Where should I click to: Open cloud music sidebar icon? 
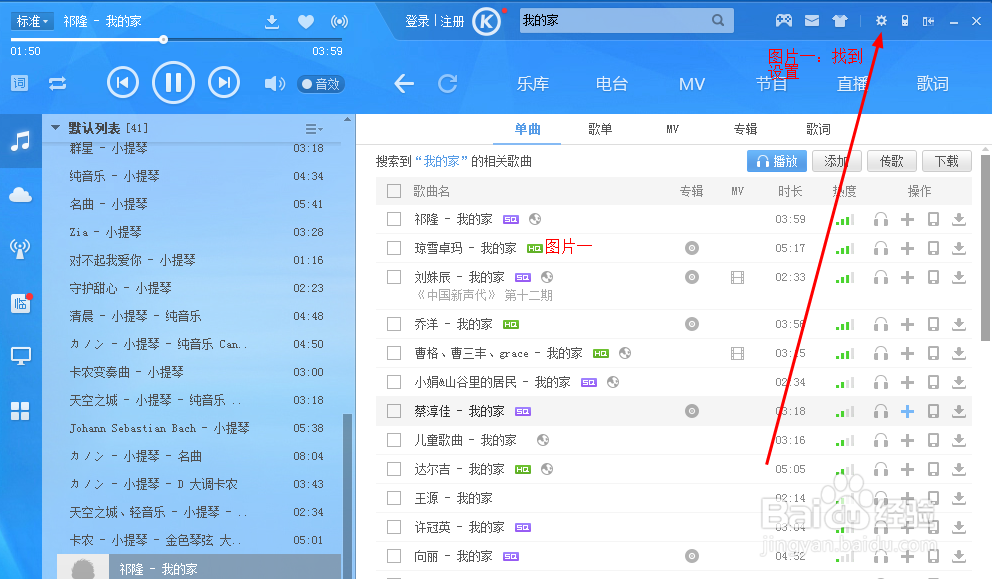tap(20, 195)
